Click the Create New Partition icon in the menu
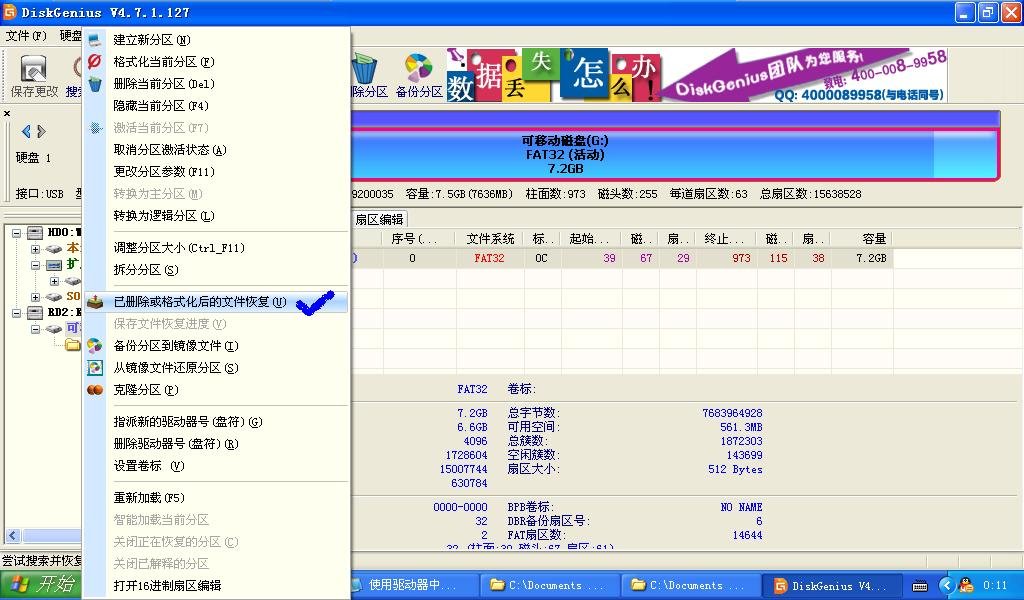This screenshot has width=1024, height=600. [95, 40]
